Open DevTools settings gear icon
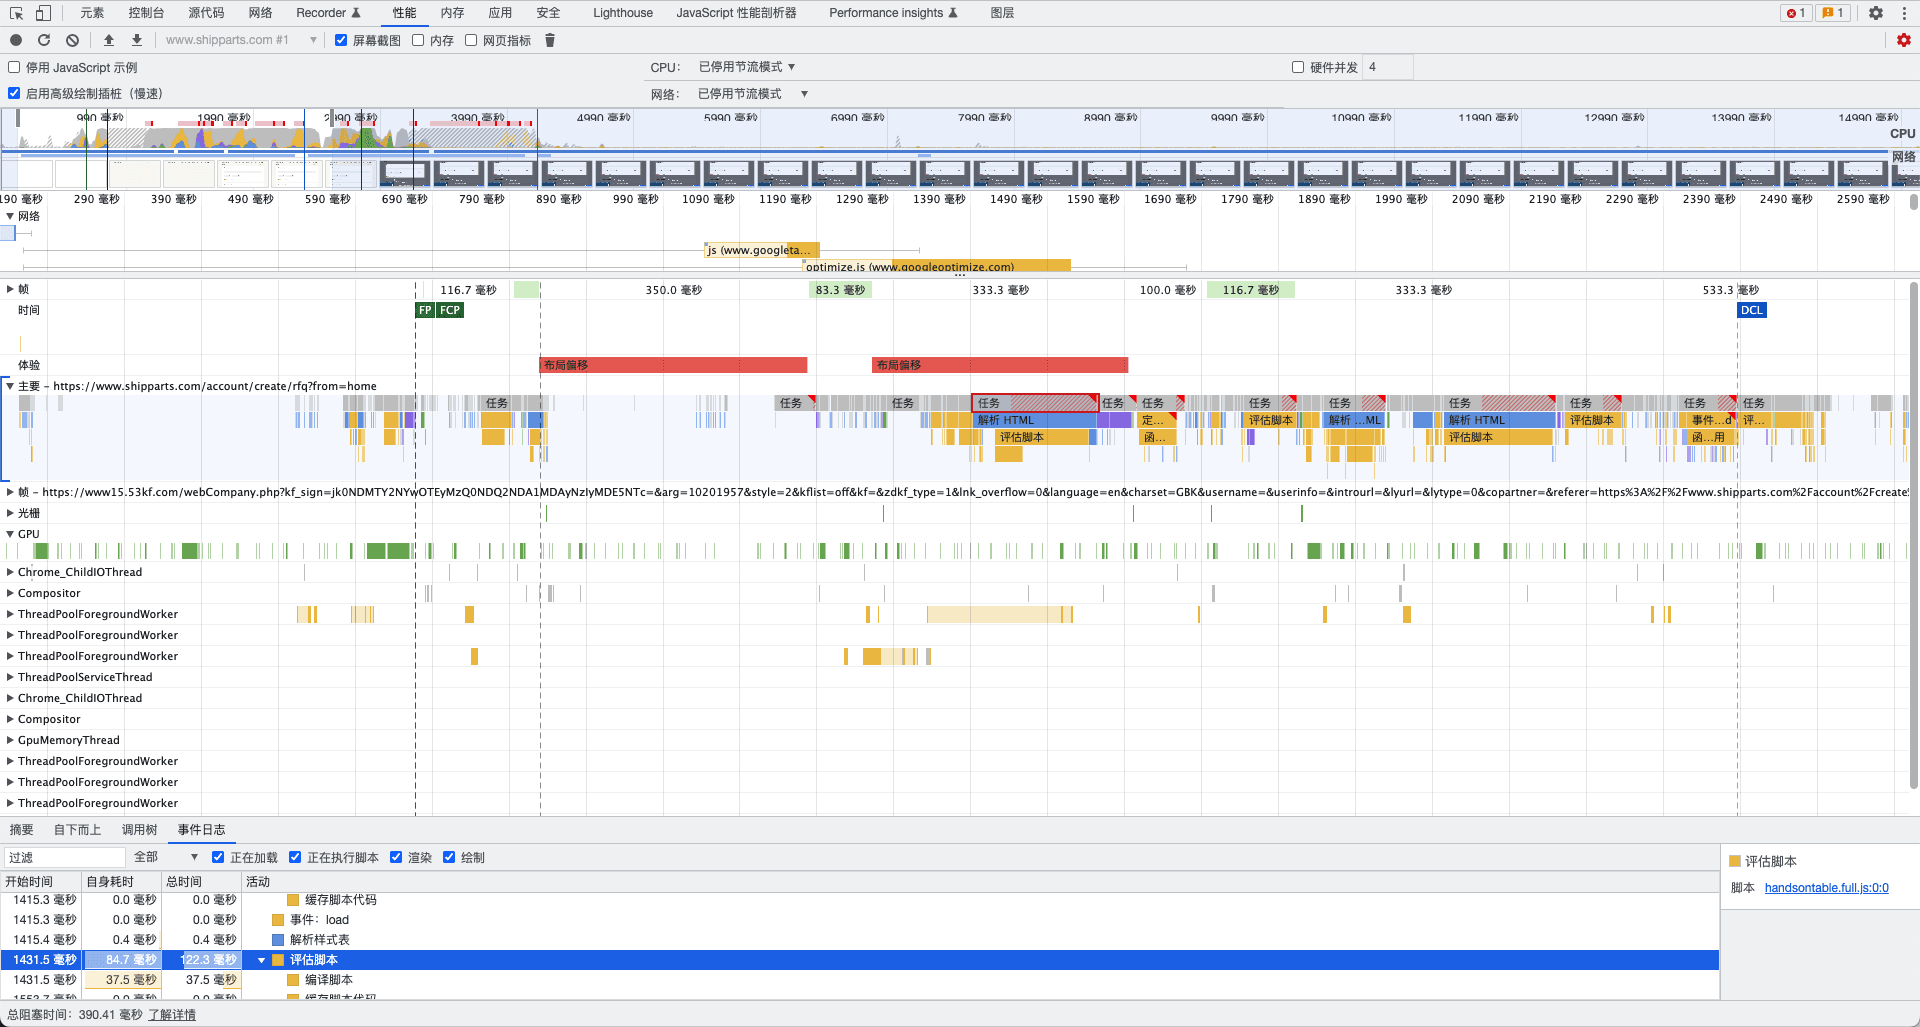1920x1027 pixels. (1876, 13)
